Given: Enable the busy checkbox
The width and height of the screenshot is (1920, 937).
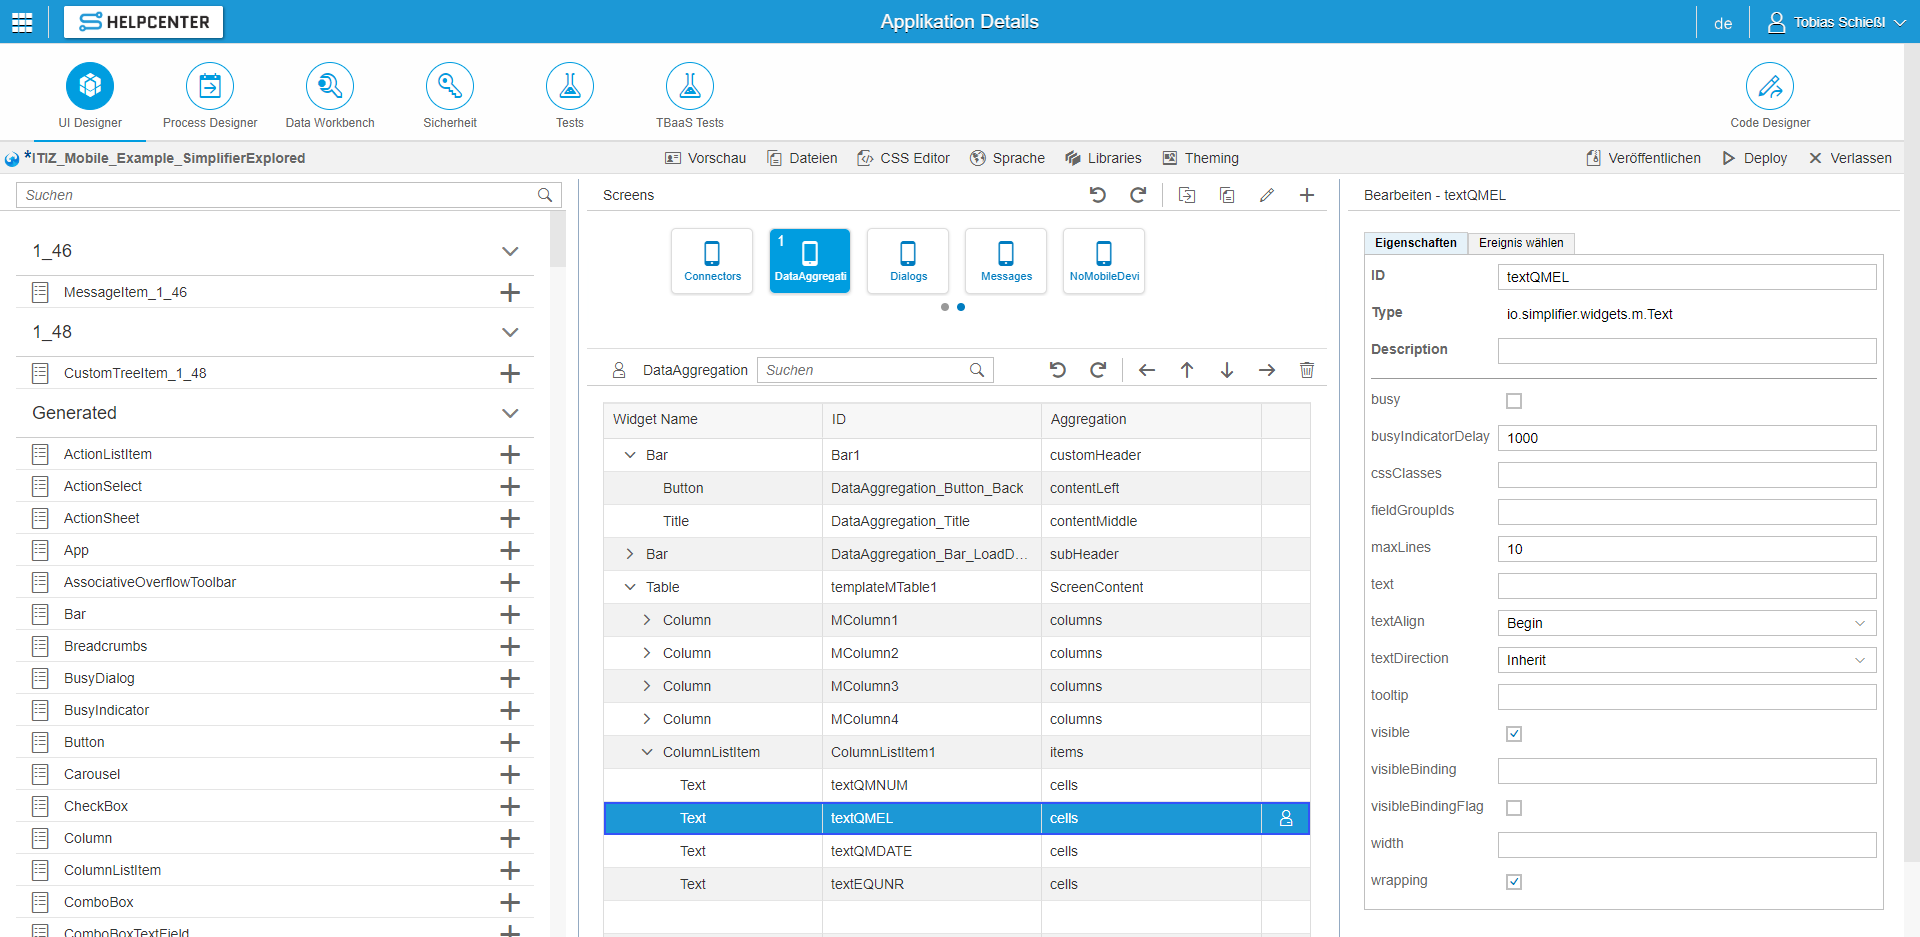Looking at the screenshot, I should (x=1514, y=401).
